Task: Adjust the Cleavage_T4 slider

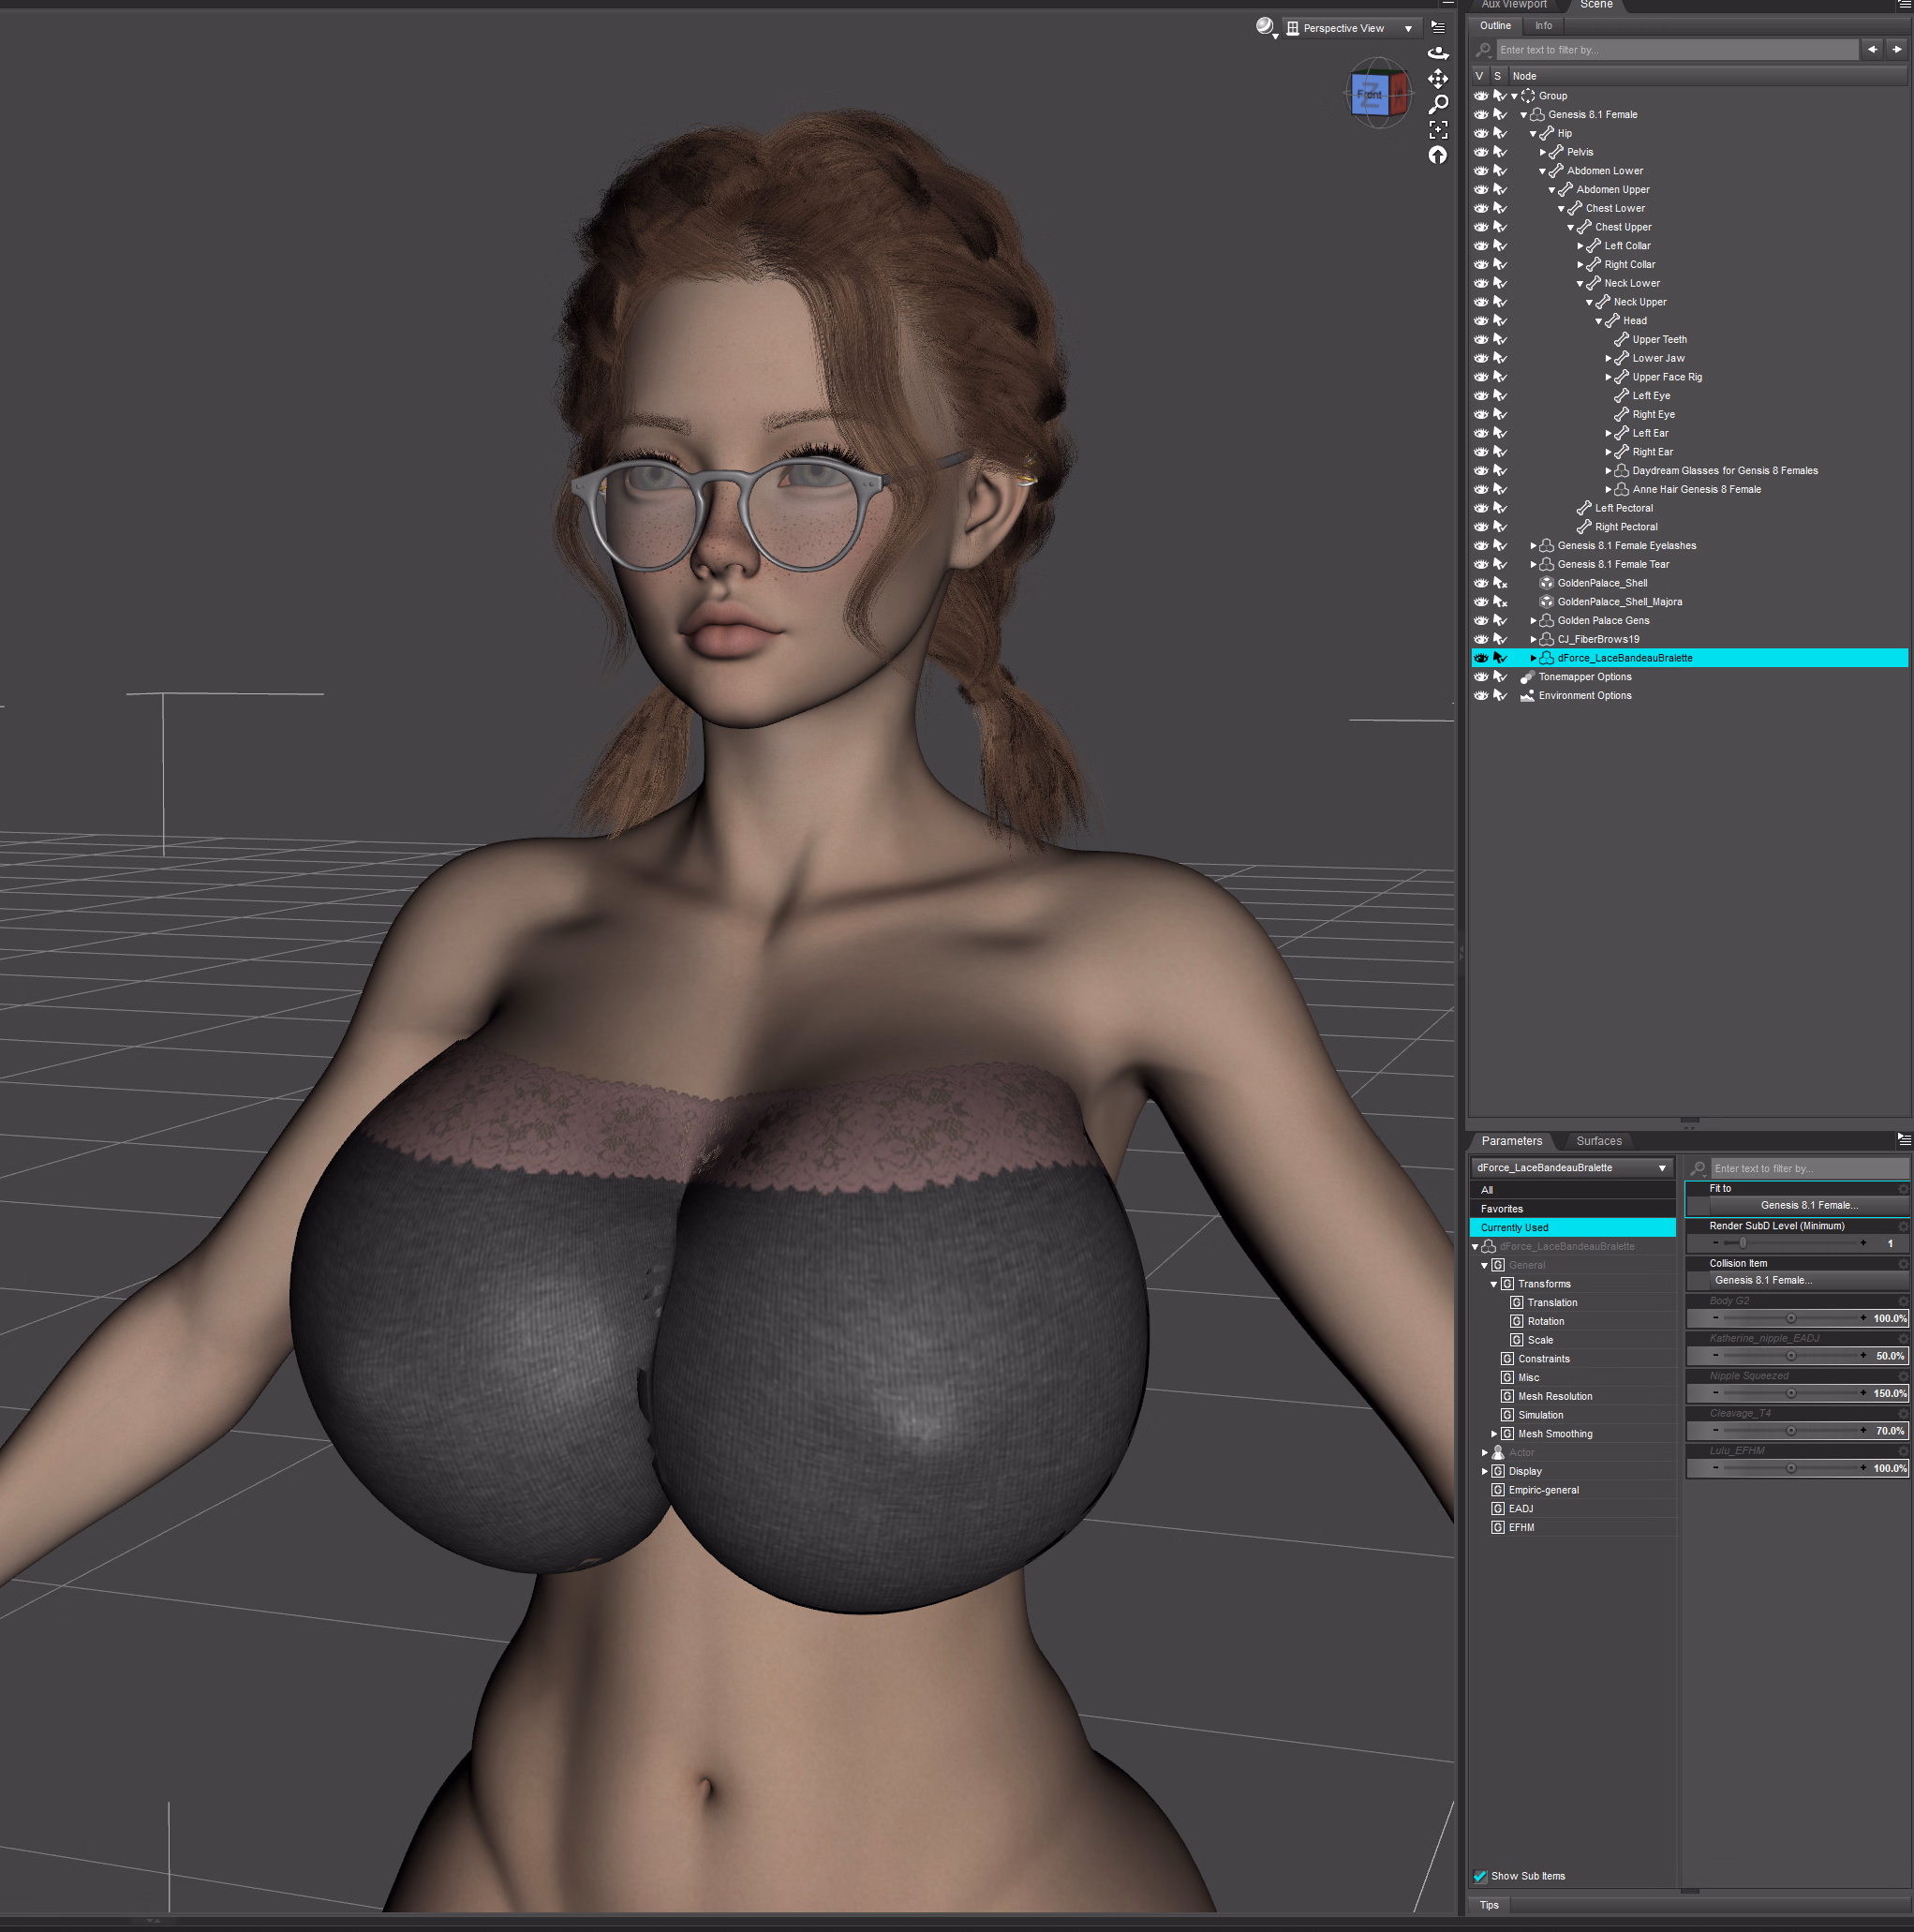Action: tap(1790, 1431)
